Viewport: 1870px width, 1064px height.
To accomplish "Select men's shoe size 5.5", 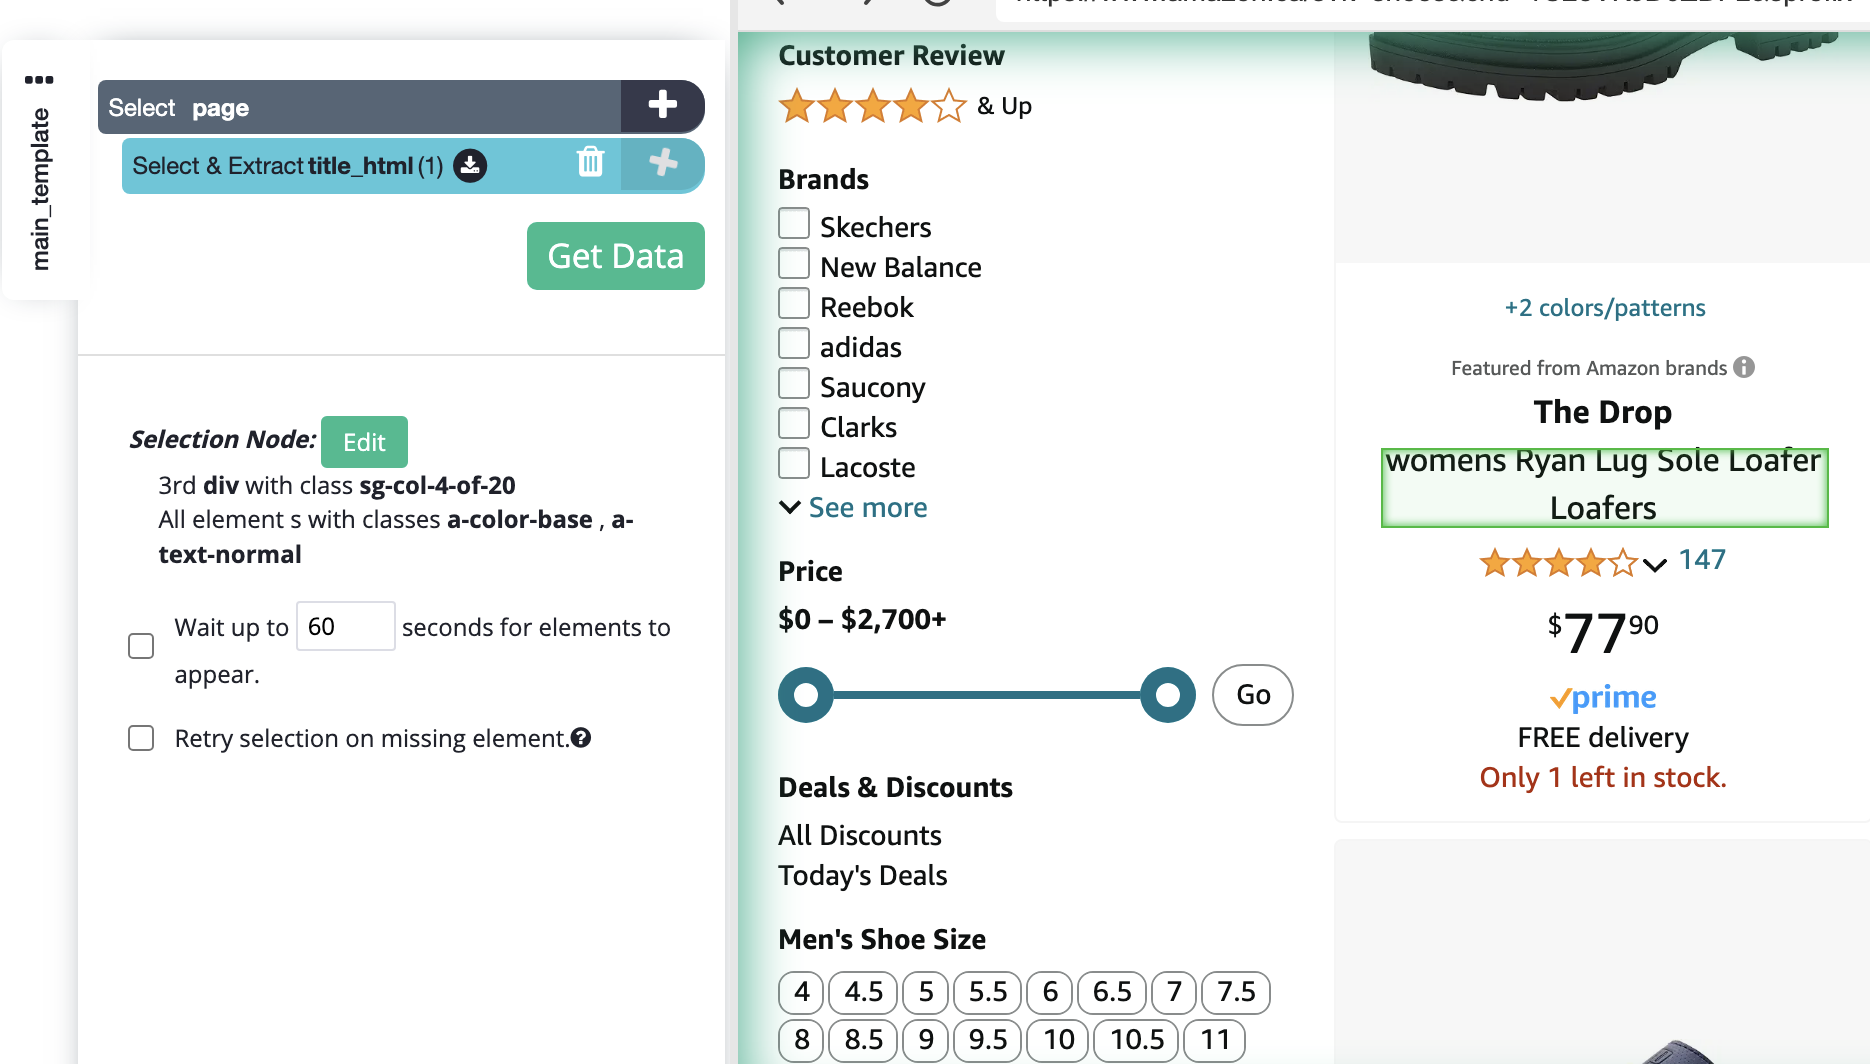I will pyautogui.click(x=987, y=992).
